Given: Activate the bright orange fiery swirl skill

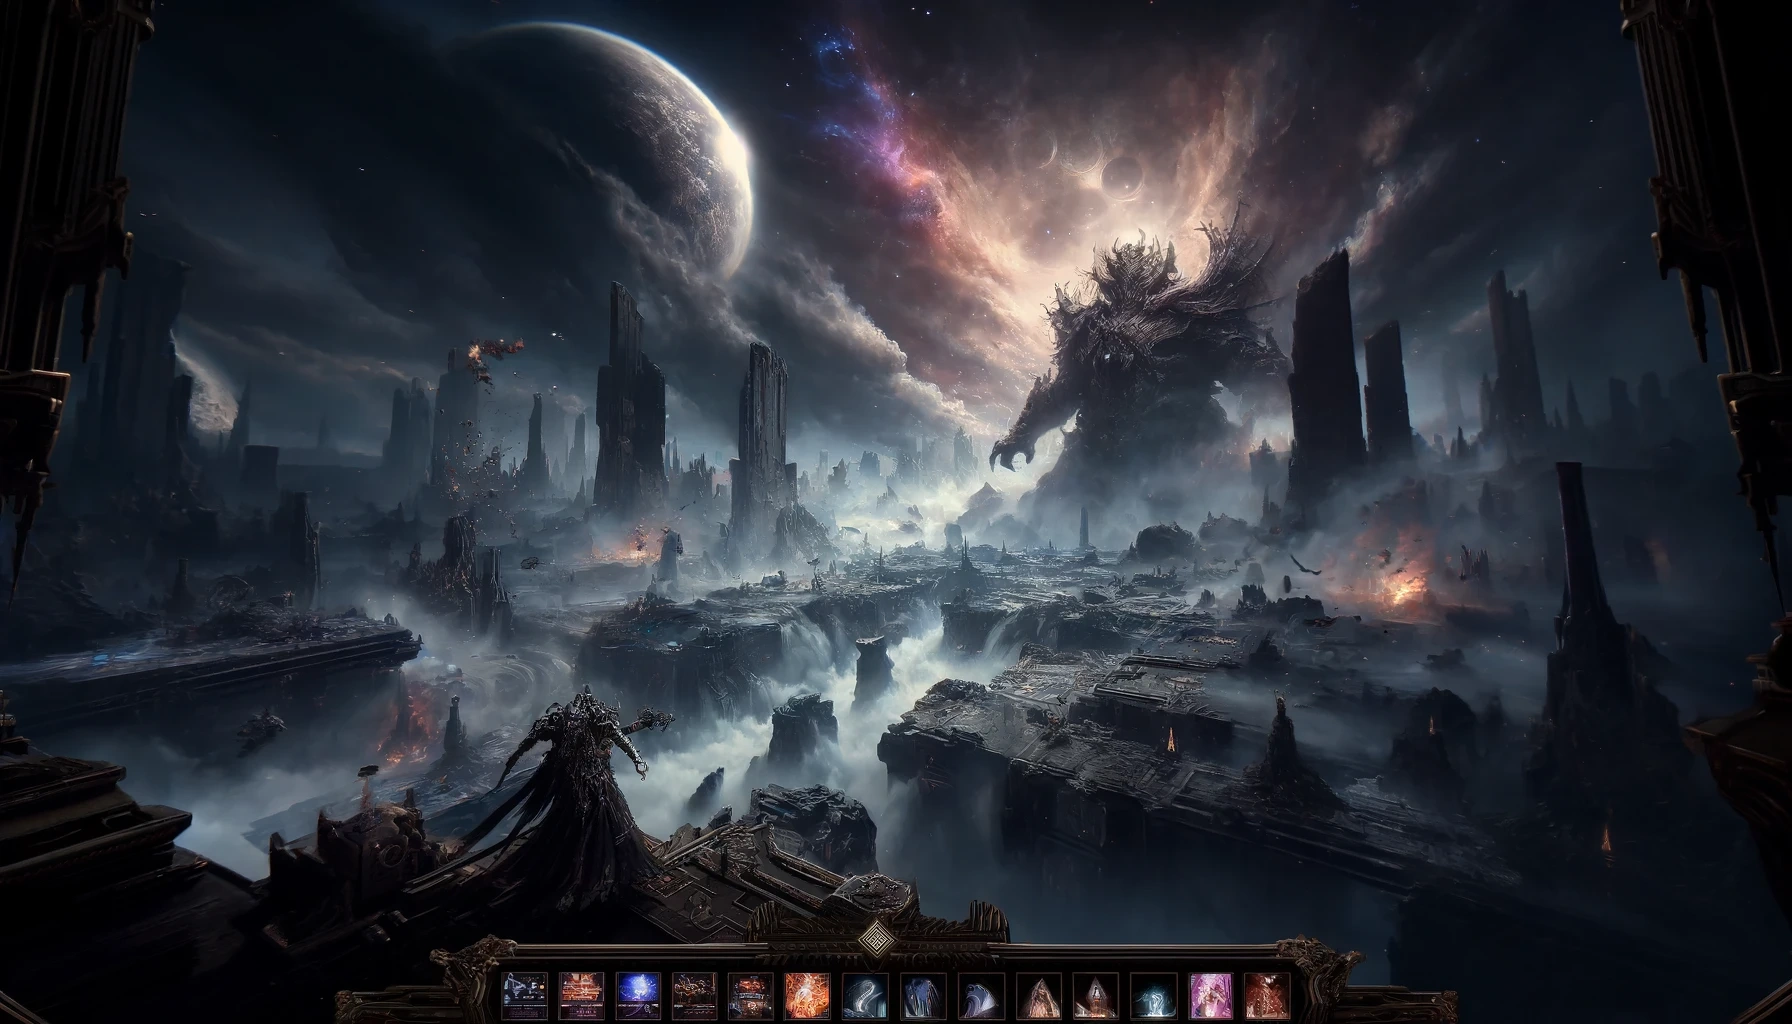Looking at the screenshot, I should [x=804, y=995].
